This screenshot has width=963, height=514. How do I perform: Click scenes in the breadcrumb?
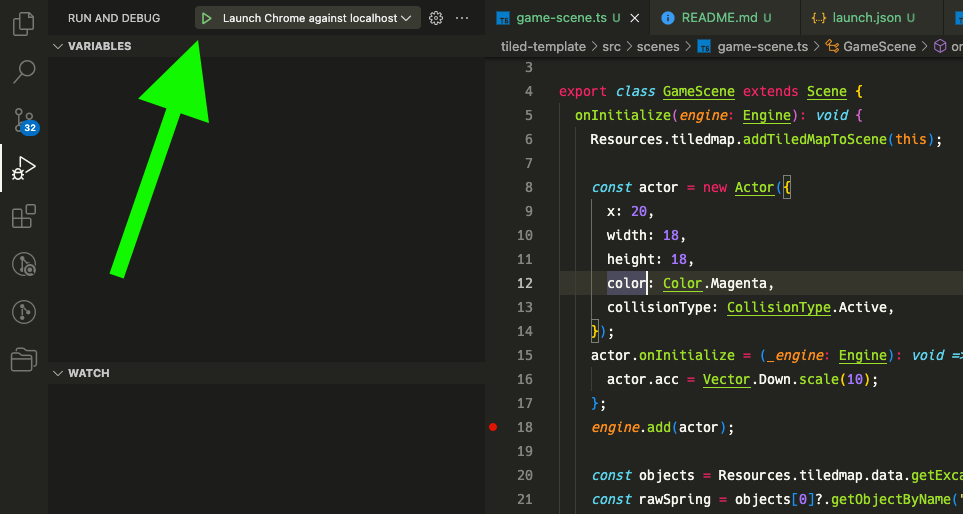(x=658, y=47)
